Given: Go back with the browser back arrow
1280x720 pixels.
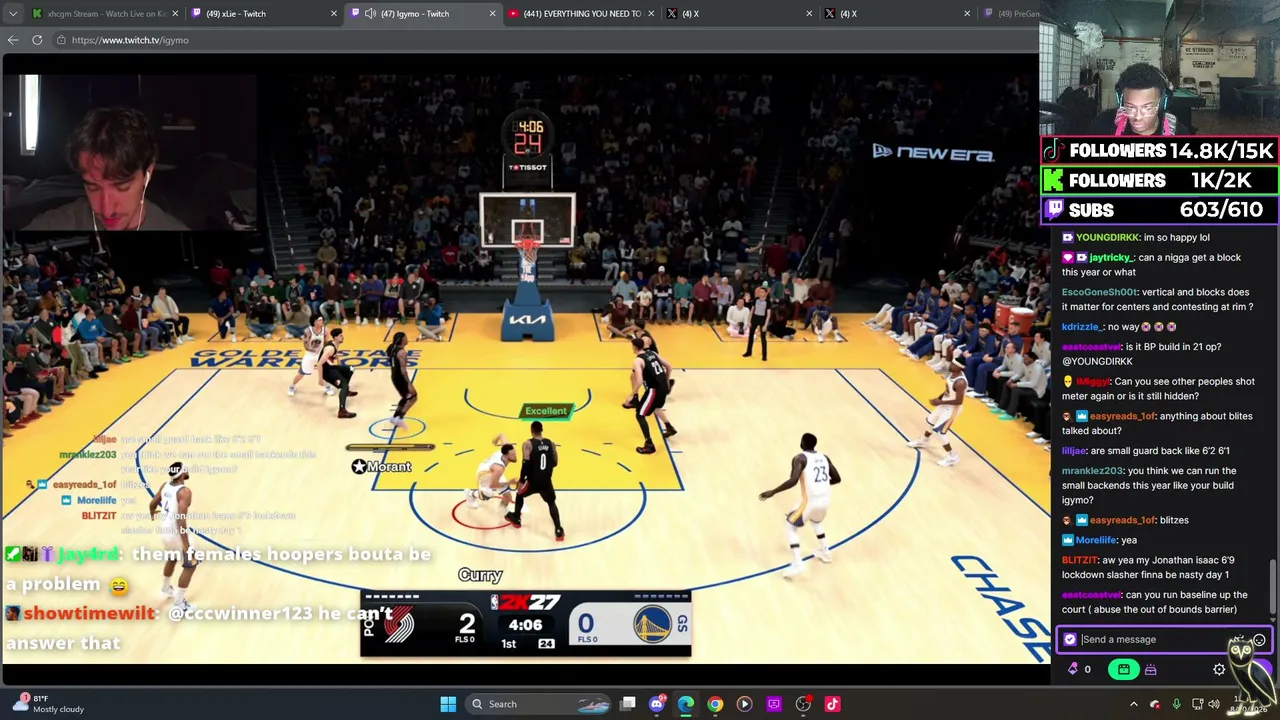Looking at the screenshot, I should click(13, 40).
